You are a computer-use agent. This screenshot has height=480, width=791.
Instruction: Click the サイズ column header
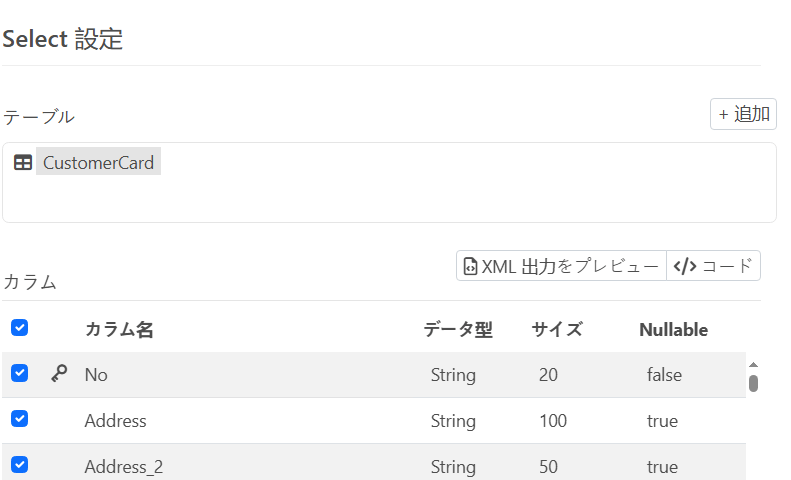point(557,329)
